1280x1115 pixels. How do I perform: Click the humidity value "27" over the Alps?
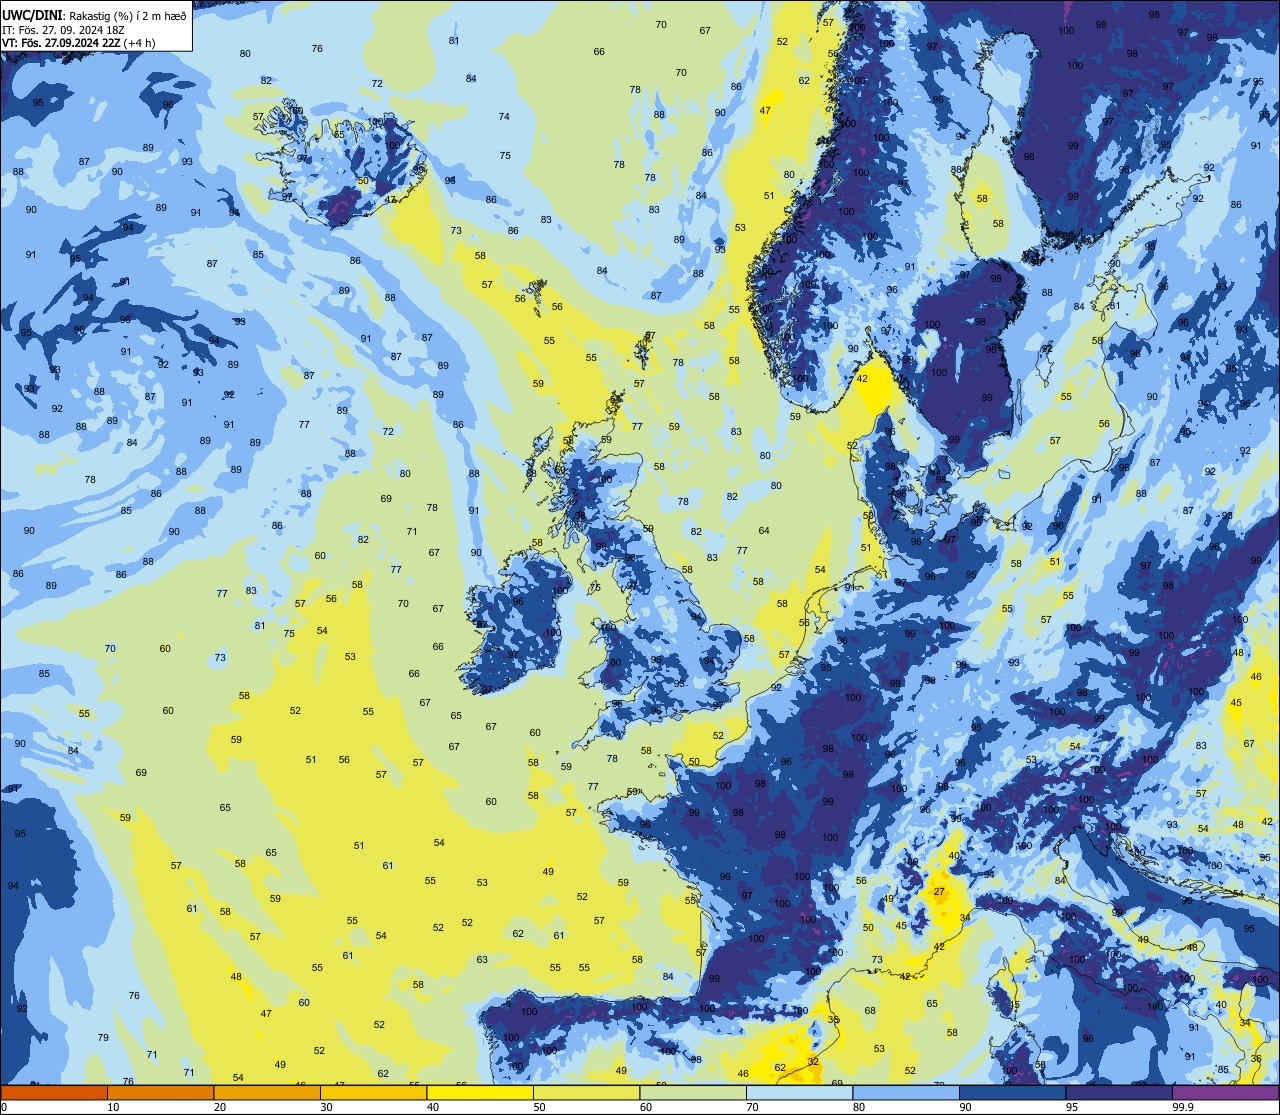[x=939, y=891]
